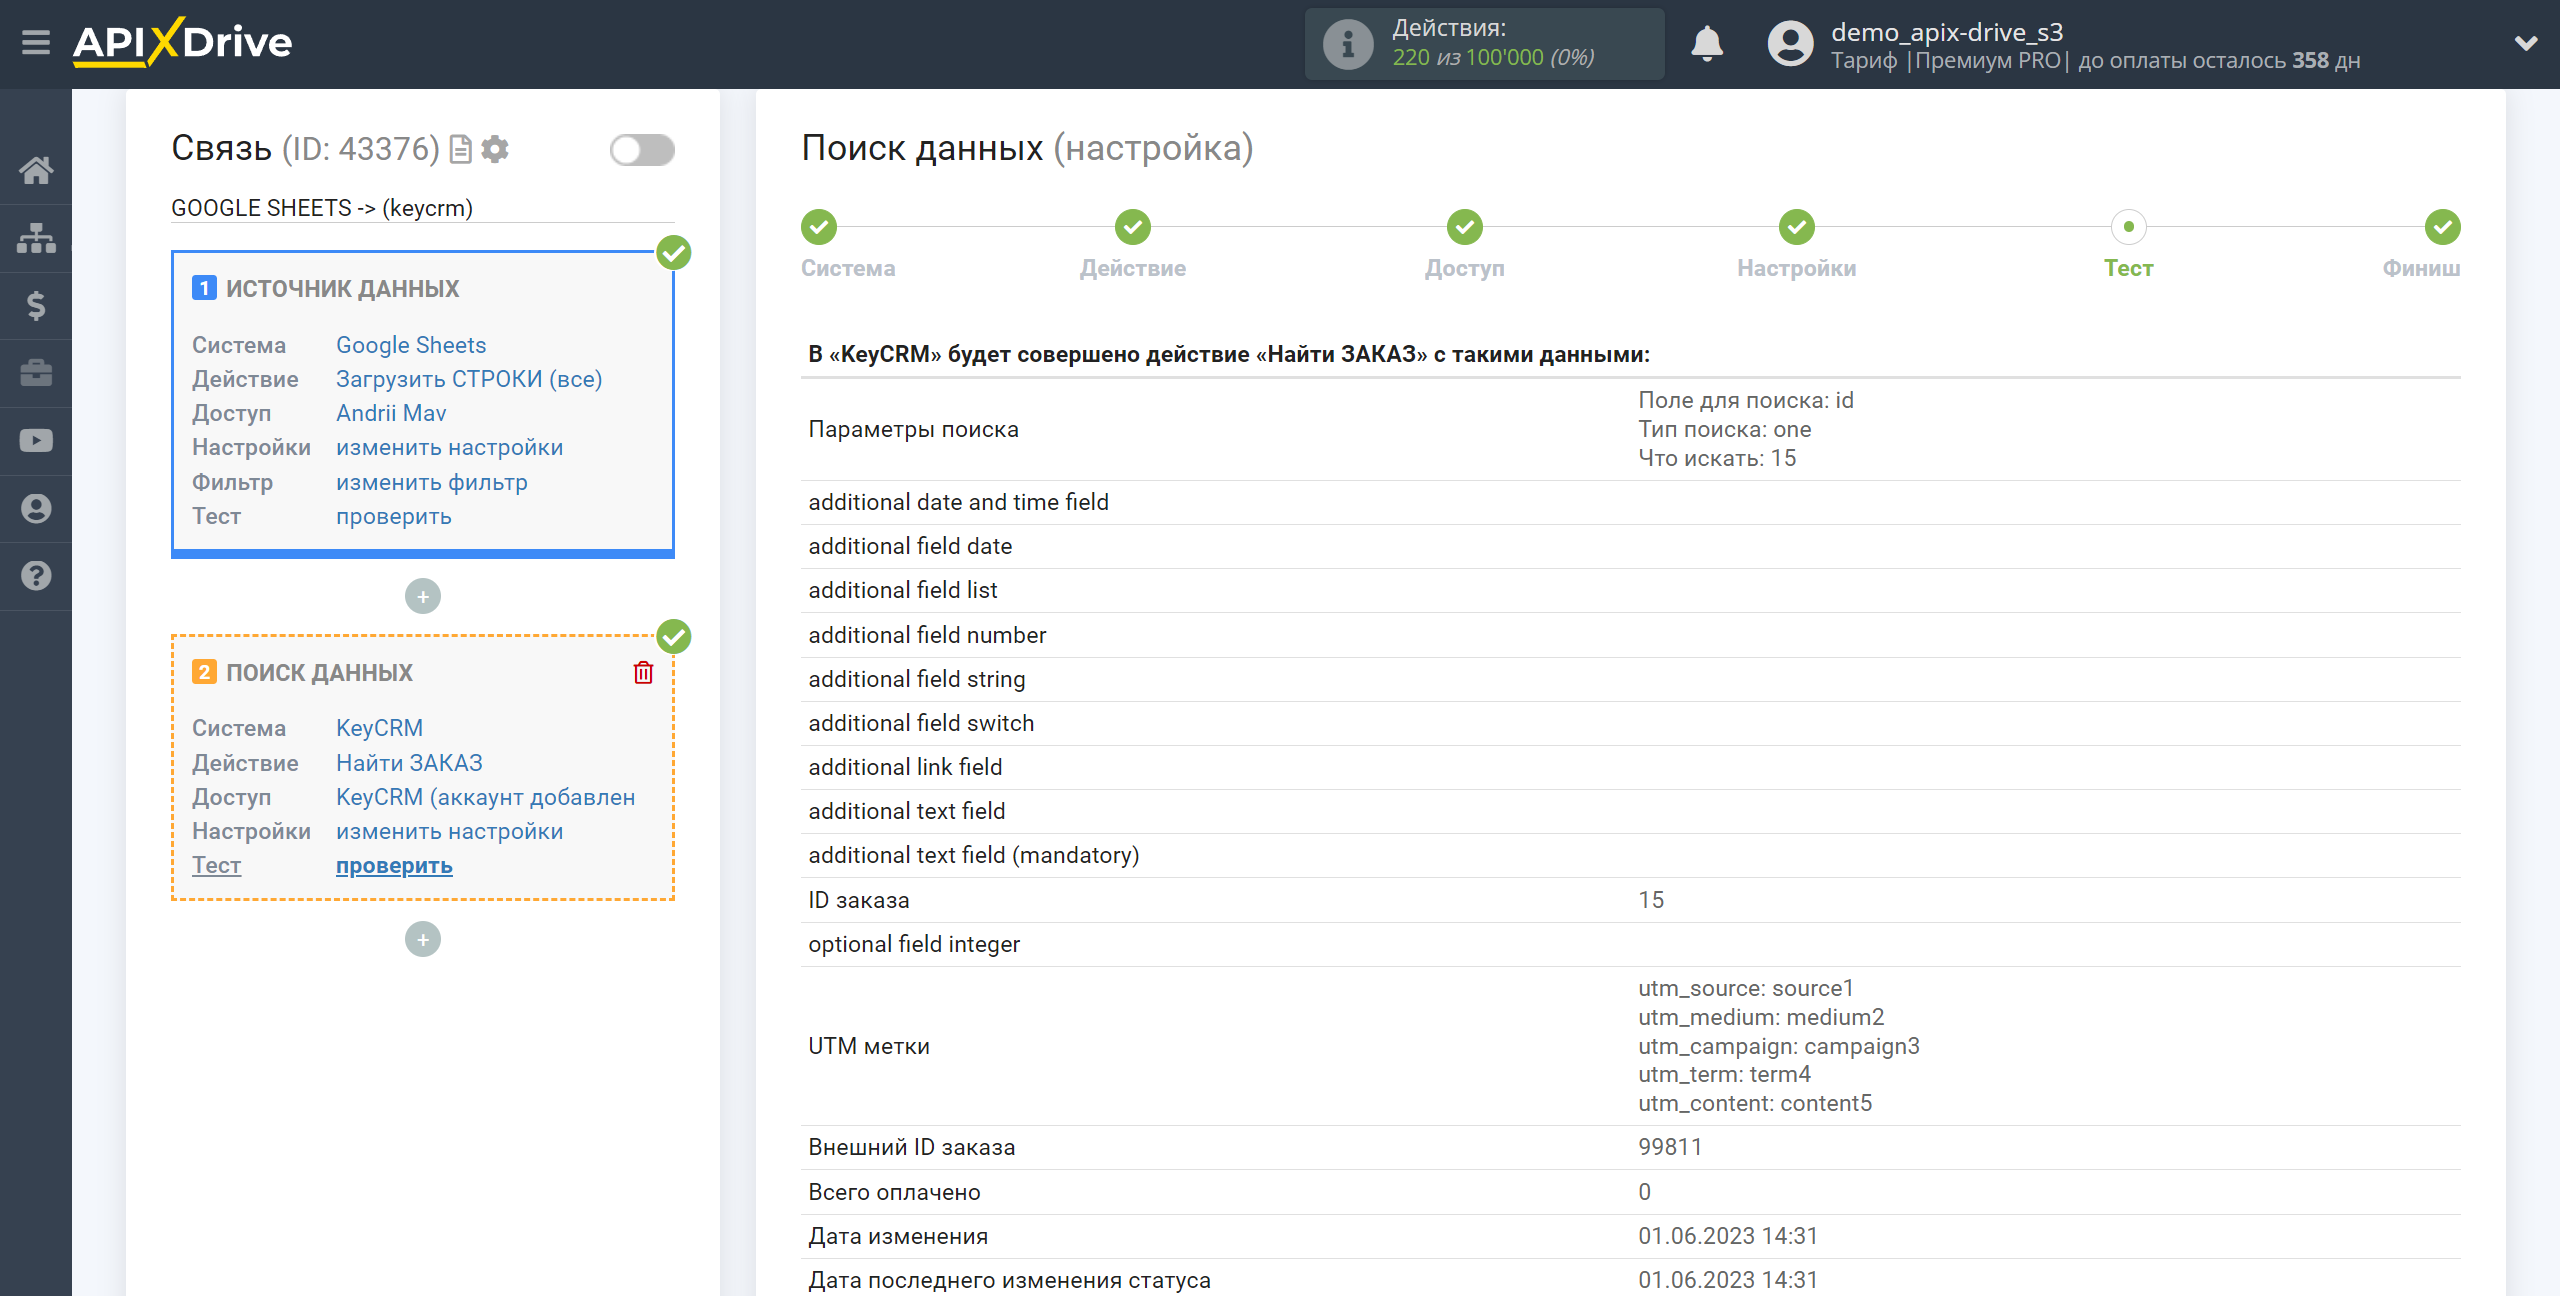Open the help question sidebar icon
Image resolution: width=2560 pixels, height=1296 pixels.
click(36, 576)
